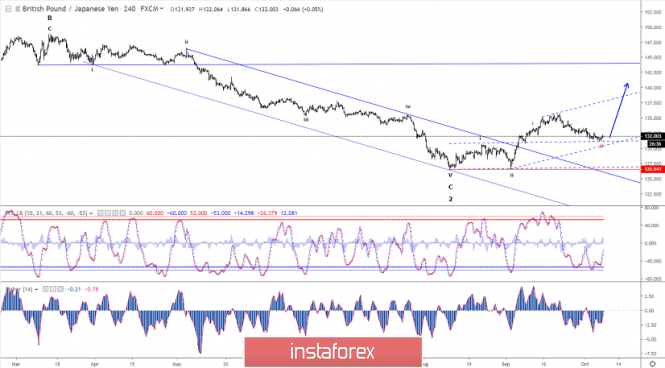The image size is (665, 368).
Task: Click the bar countdown timer label 26:36
Action: (655, 144)
